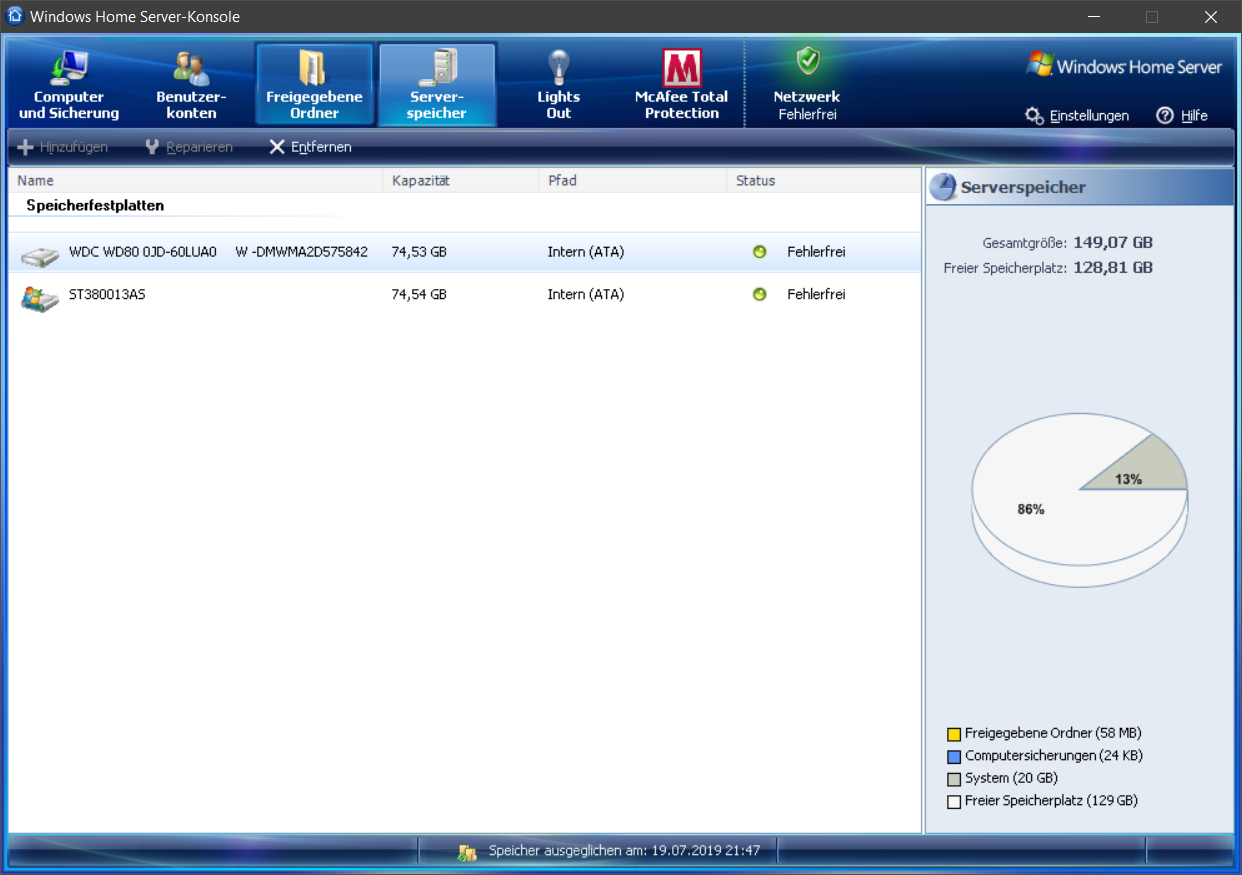This screenshot has height=875, width=1242.
Task: Select the Speicherfestplatten group heading
Action: coord(95,205)
